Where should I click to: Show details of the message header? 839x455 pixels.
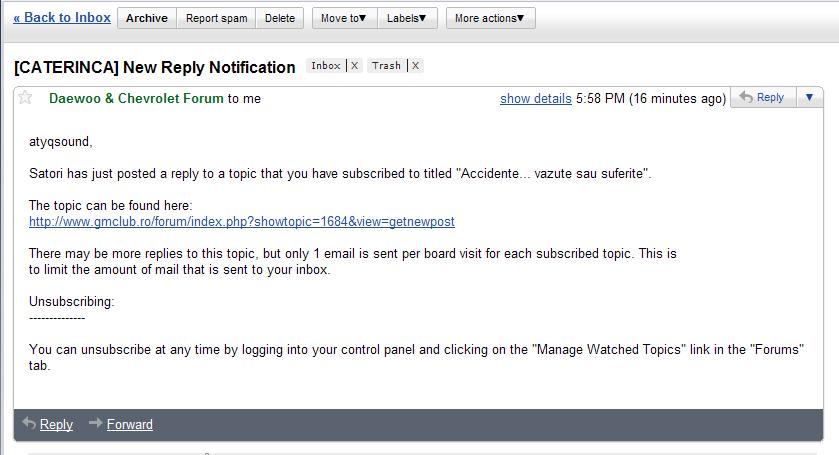point(536,98)
